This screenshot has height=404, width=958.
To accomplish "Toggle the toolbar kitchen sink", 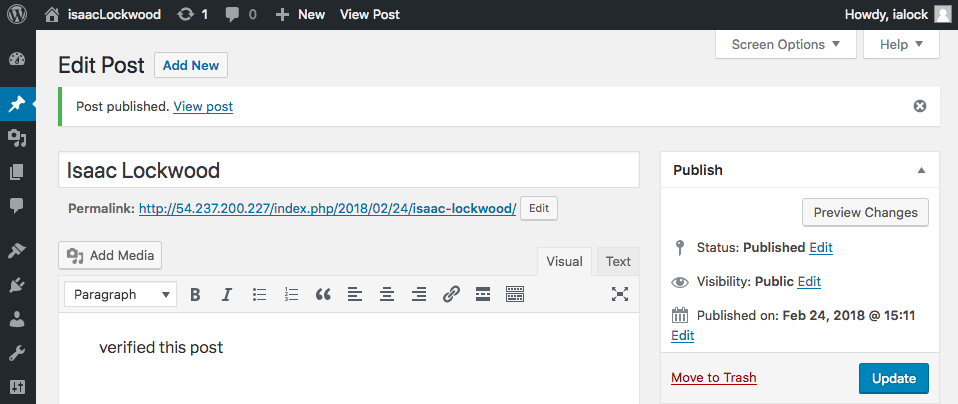I will coord(515,294).
